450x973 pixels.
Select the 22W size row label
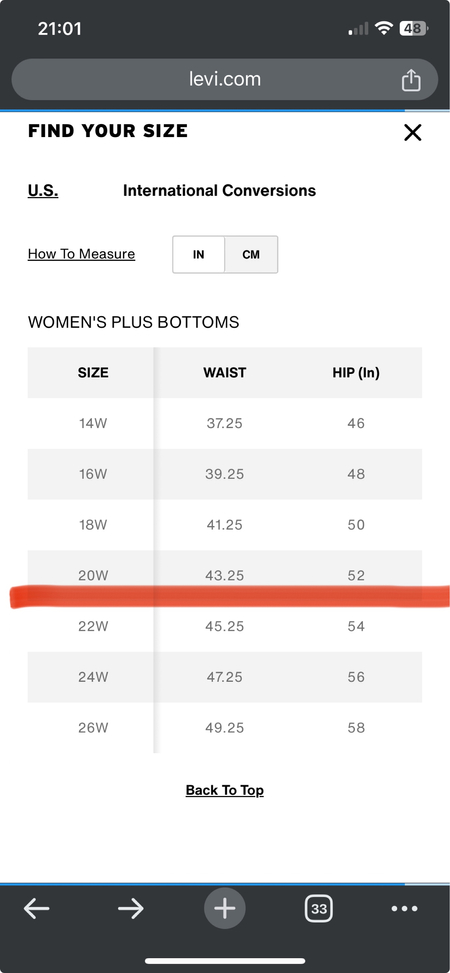[x=93, y=627]
